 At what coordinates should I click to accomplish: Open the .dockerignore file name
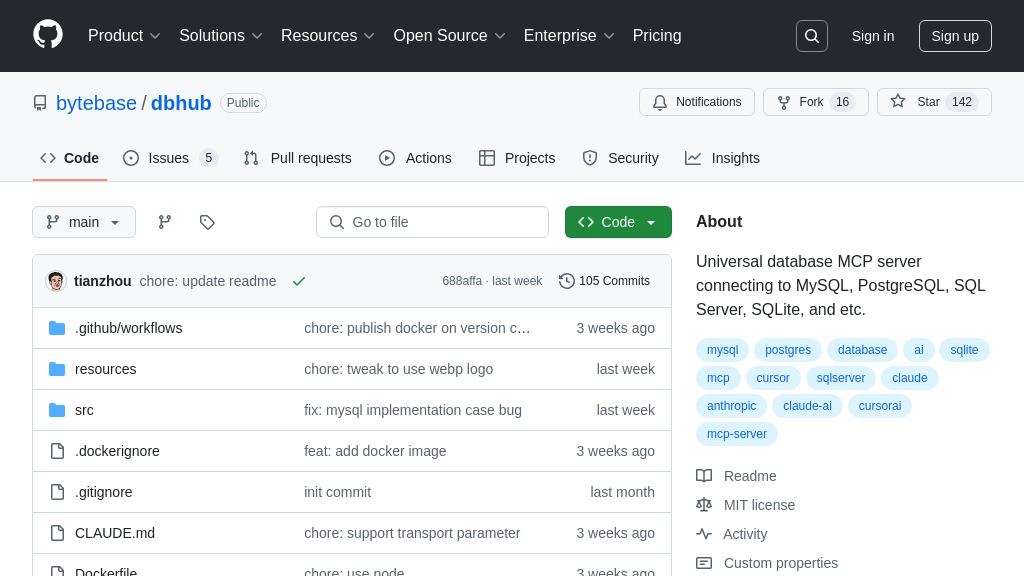(x=117, y=451)
